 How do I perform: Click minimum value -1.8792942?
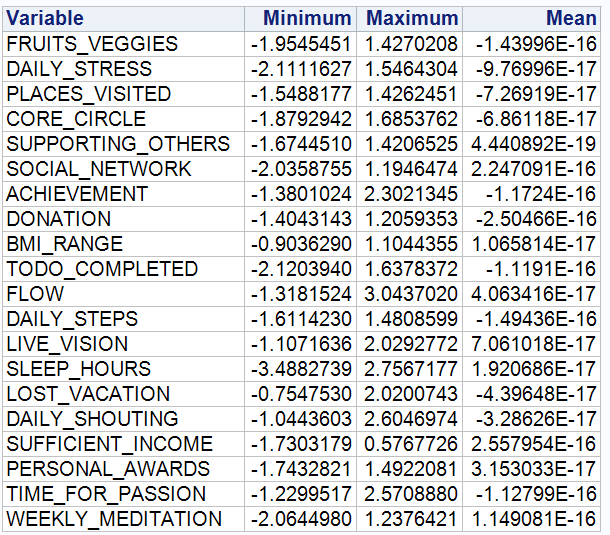click(x=300, y=119)
